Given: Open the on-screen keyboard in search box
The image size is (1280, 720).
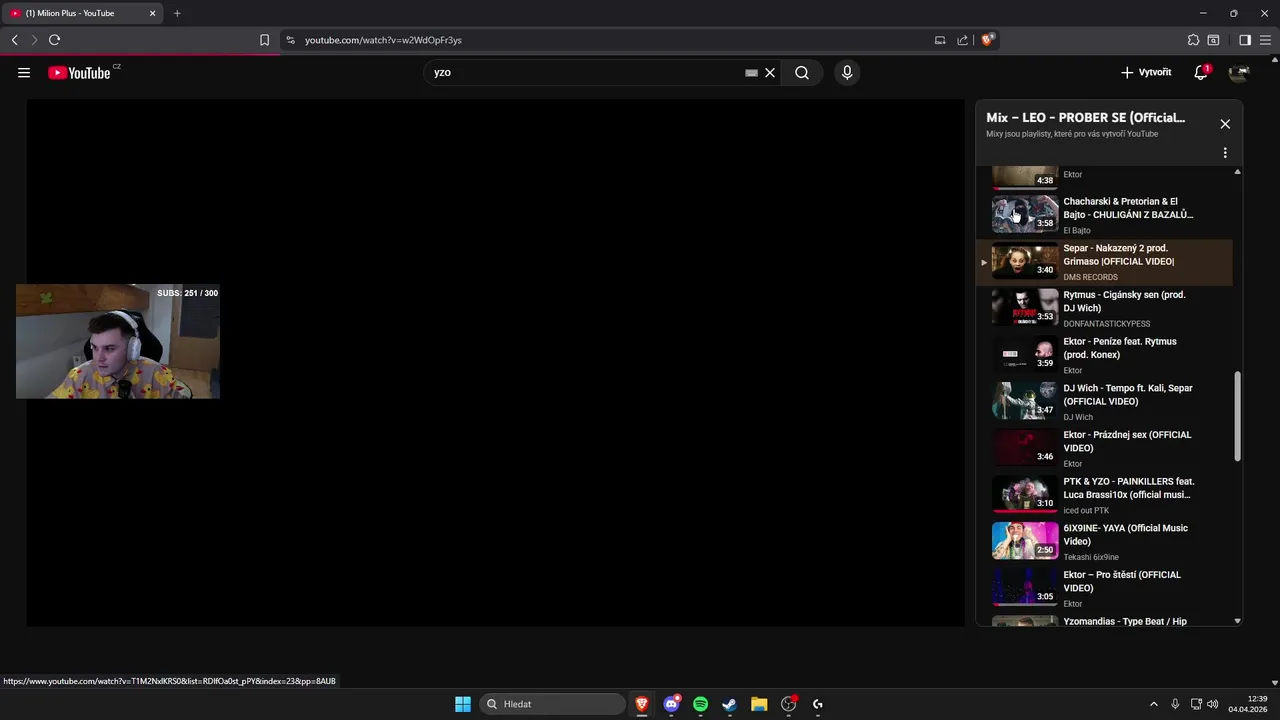Looking at the screenshot, I should [x=751, y=73].
